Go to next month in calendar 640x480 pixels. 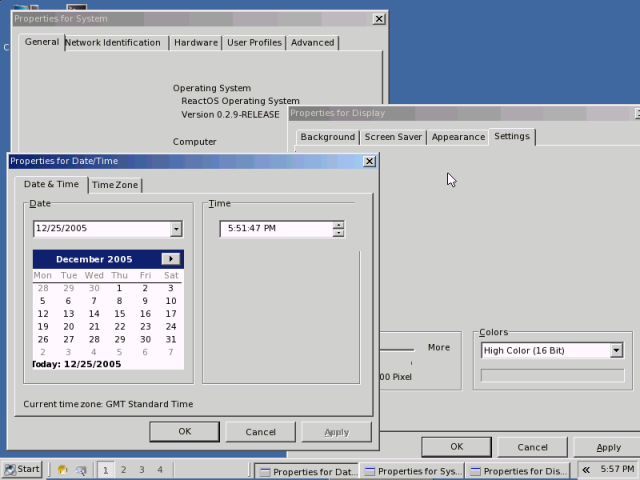(x=171, y=259)
